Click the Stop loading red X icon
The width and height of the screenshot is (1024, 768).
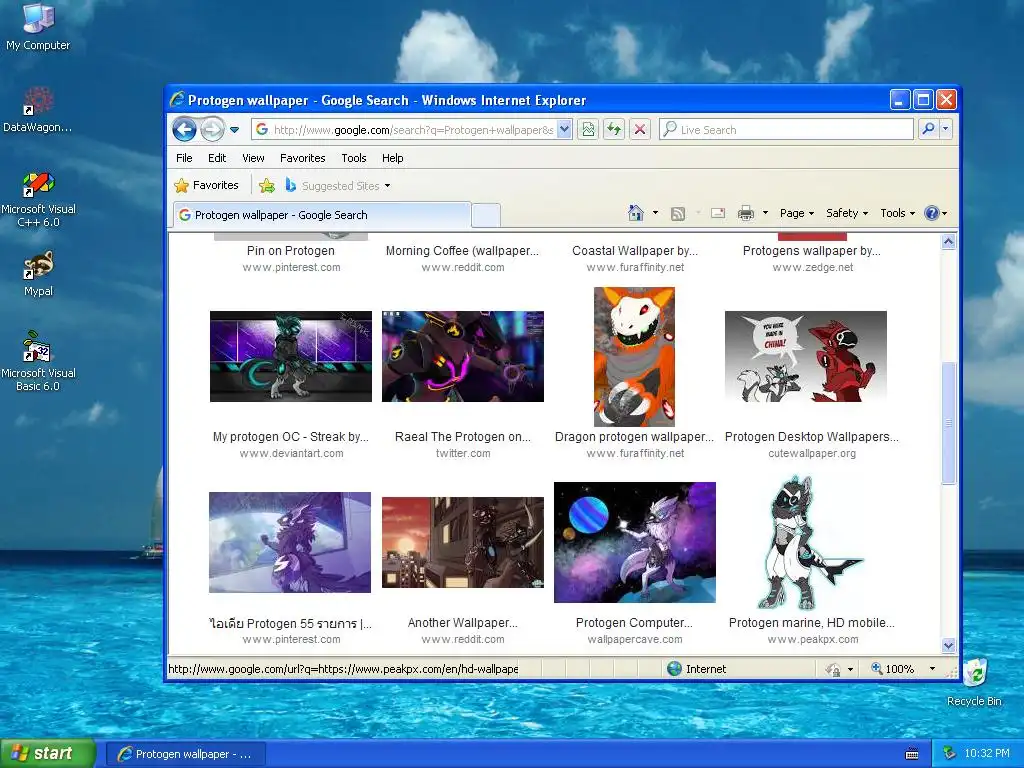(640, 130)
